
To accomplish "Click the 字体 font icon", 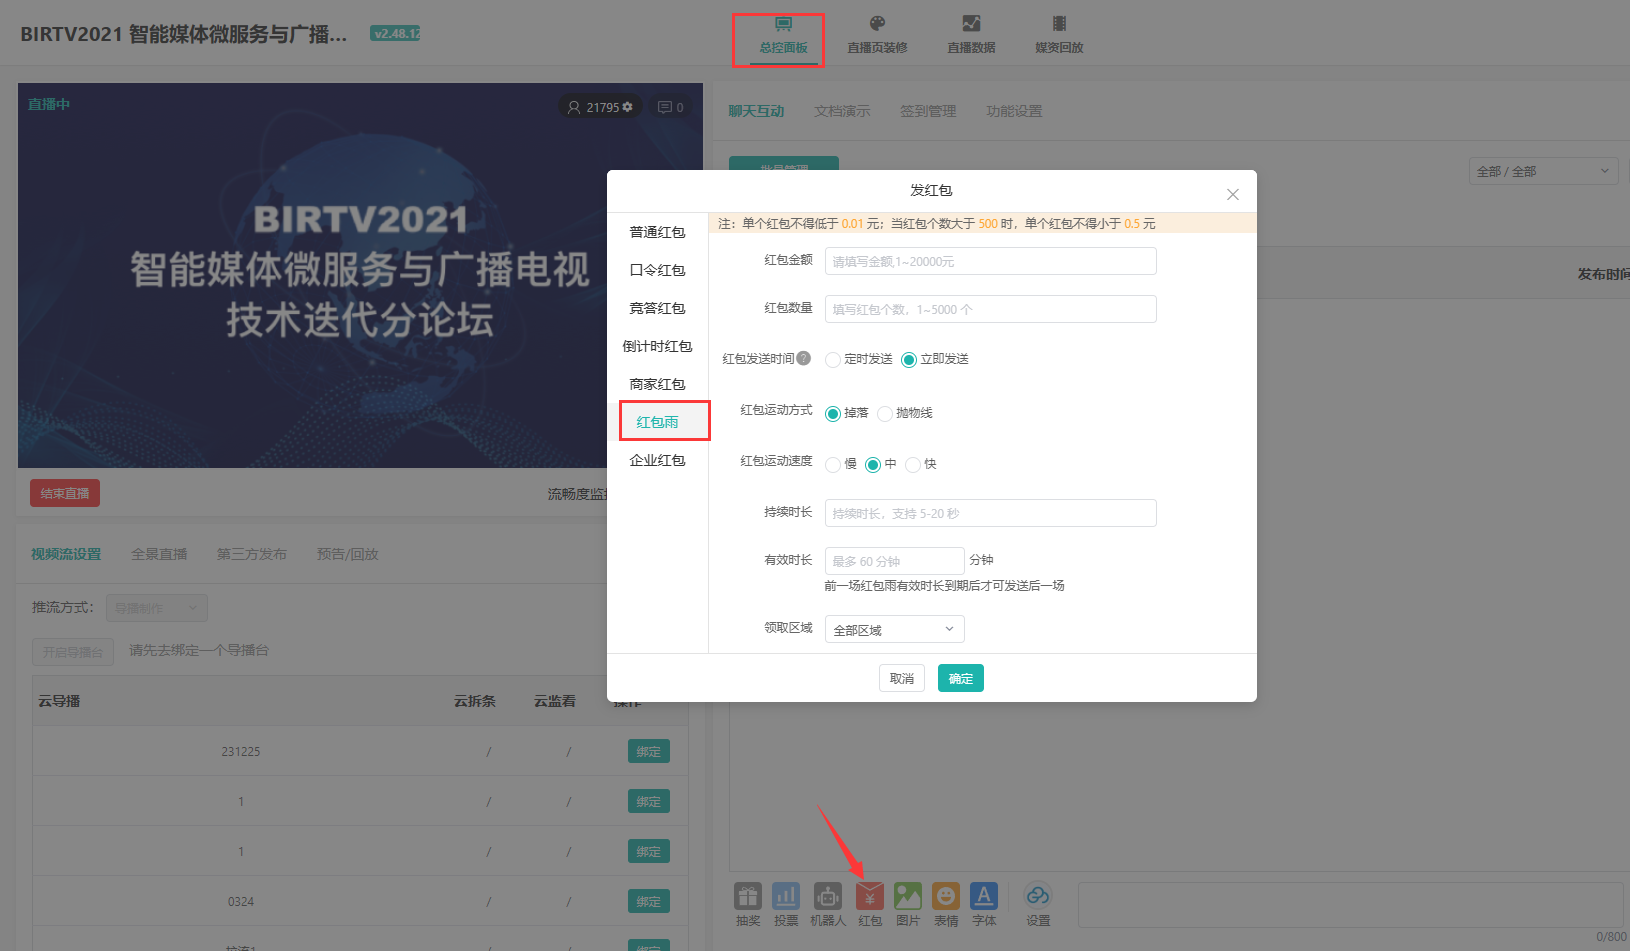I will coord(984,896).
